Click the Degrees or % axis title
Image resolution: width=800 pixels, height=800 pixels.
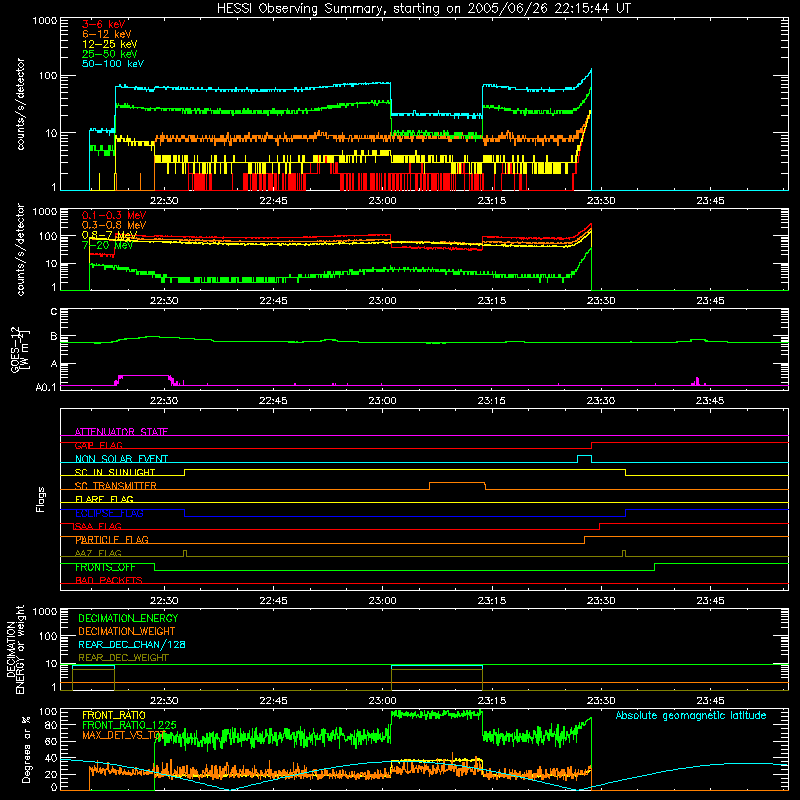pos(26,749)
